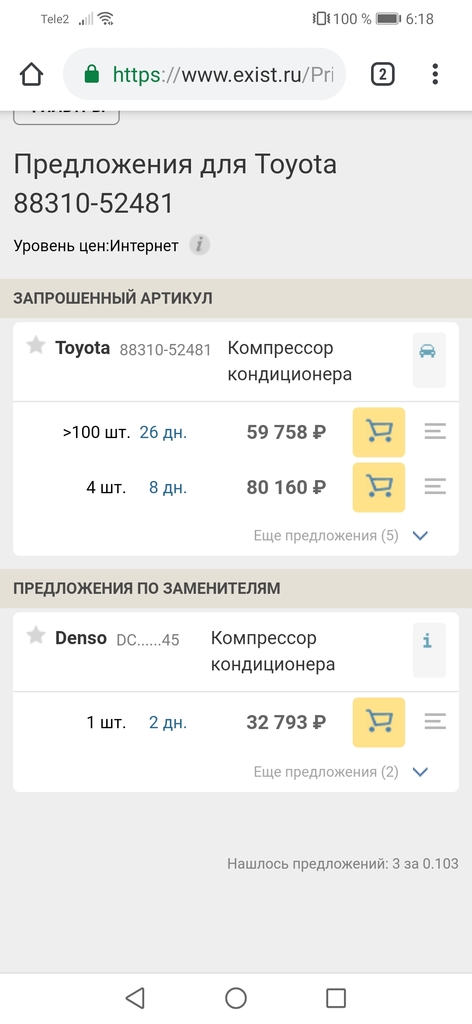The width and height of the screenshot is (472, 1024).
Task: Open details menu for the 32 793 ₽ offer
Action: (x=435, y=722)
